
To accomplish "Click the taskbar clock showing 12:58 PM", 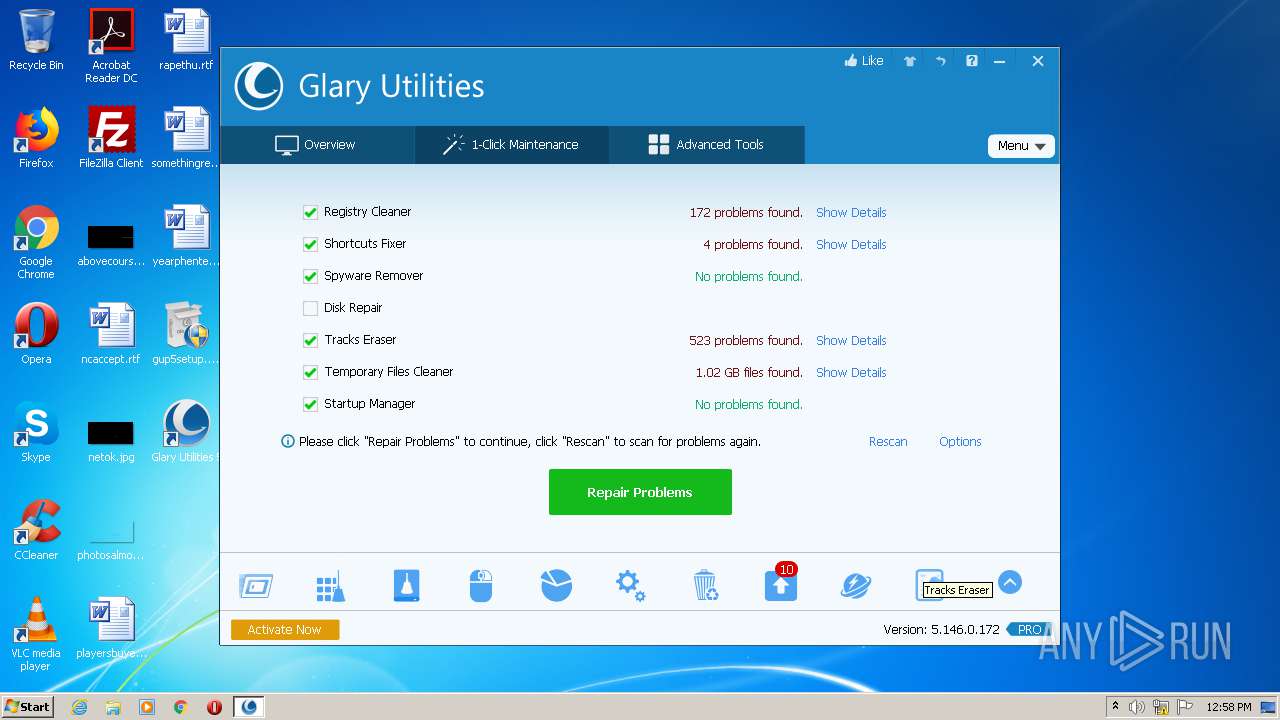I will click(1229, 707).
